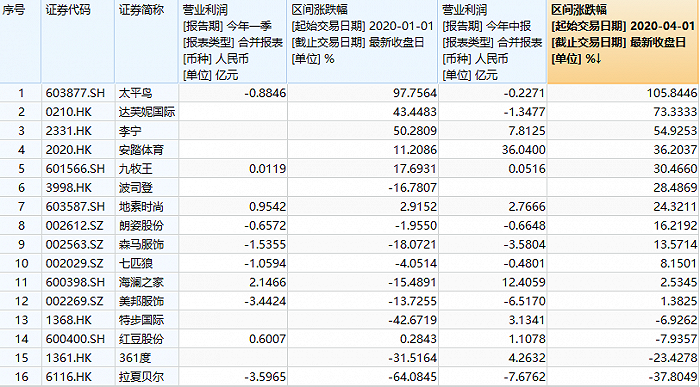The height and width of the screenshot is (387, 700).
Task: Click stock code 603587.SH
Action: [75, 207]
